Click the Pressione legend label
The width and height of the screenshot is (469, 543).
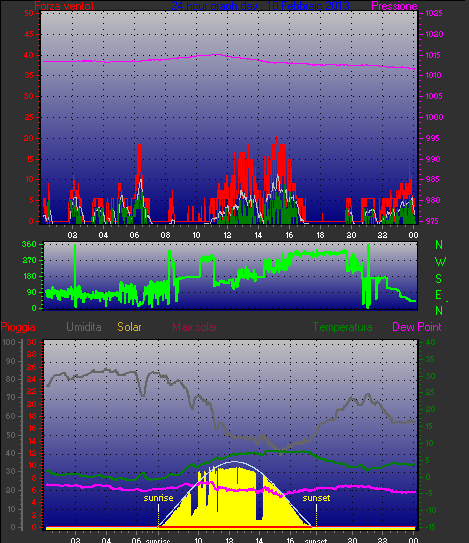pyautogui.click(x=394, y=6)
